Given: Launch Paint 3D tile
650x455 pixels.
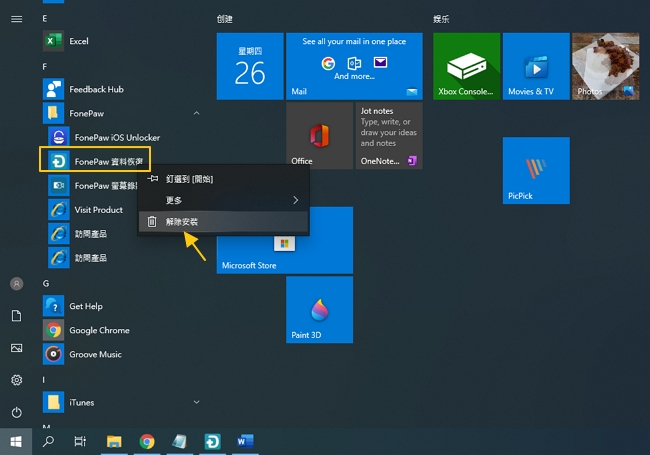Looking at the screenshot, I should pos(319,310).
